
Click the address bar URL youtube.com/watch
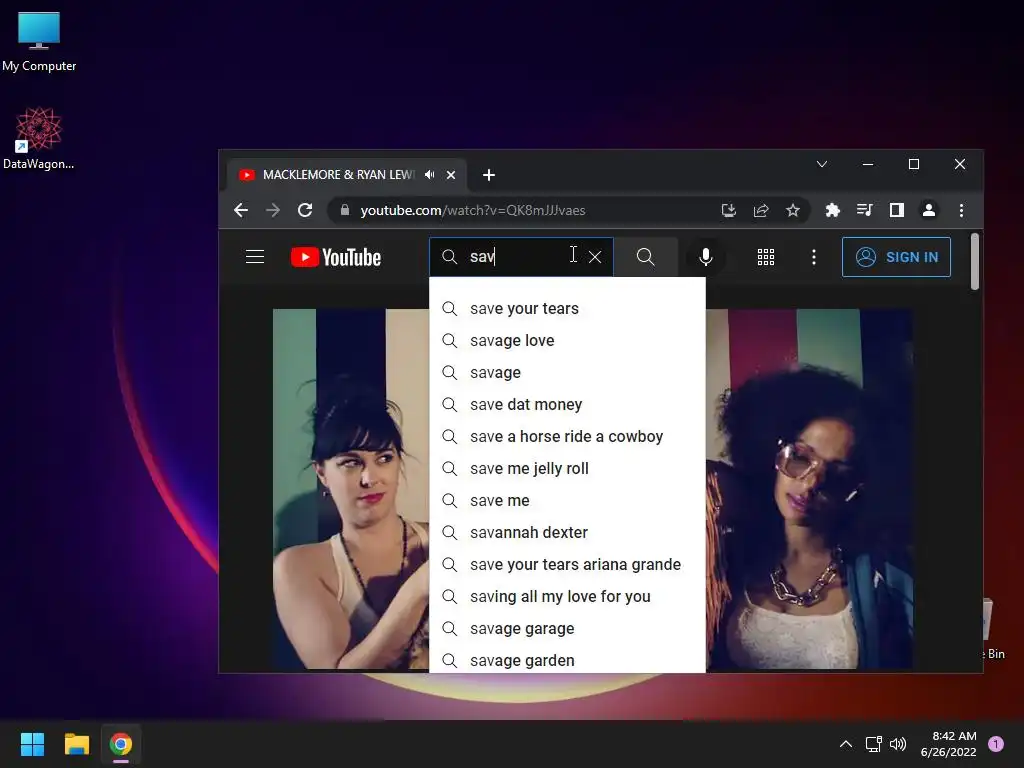[473, 210]
